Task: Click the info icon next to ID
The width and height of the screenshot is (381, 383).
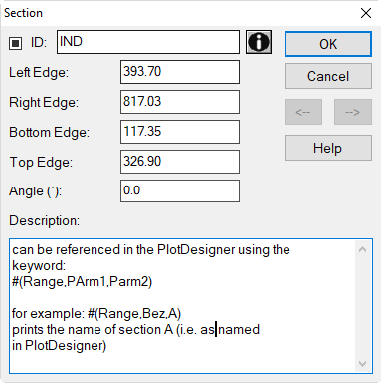Action: [259, 42]
